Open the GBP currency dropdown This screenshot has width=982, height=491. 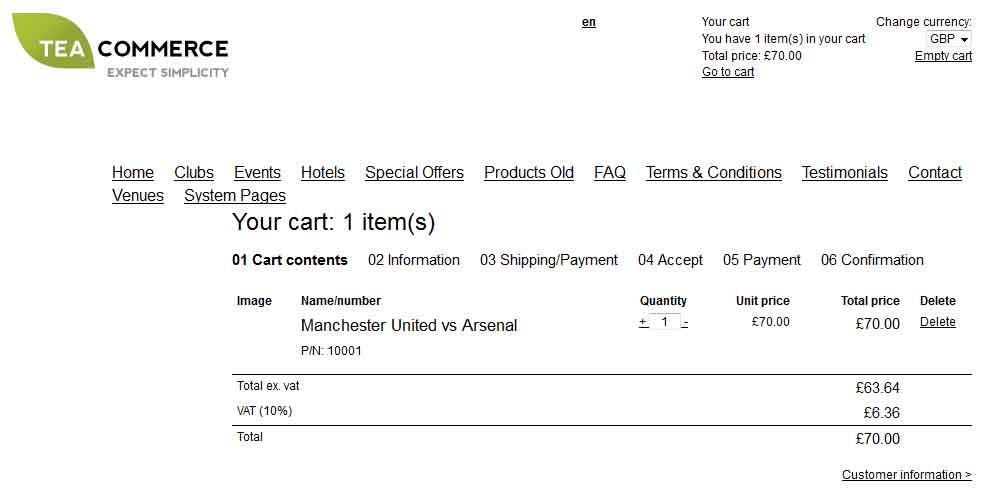point(949,39)
